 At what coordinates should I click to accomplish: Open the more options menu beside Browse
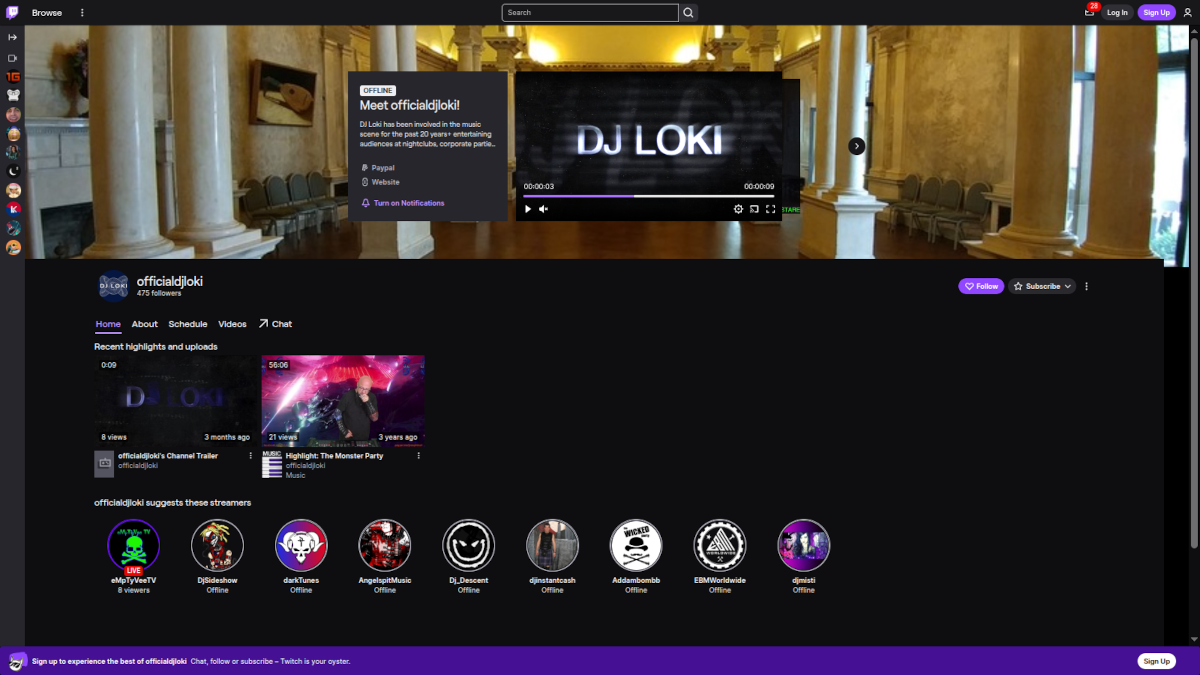click(82, 13)
